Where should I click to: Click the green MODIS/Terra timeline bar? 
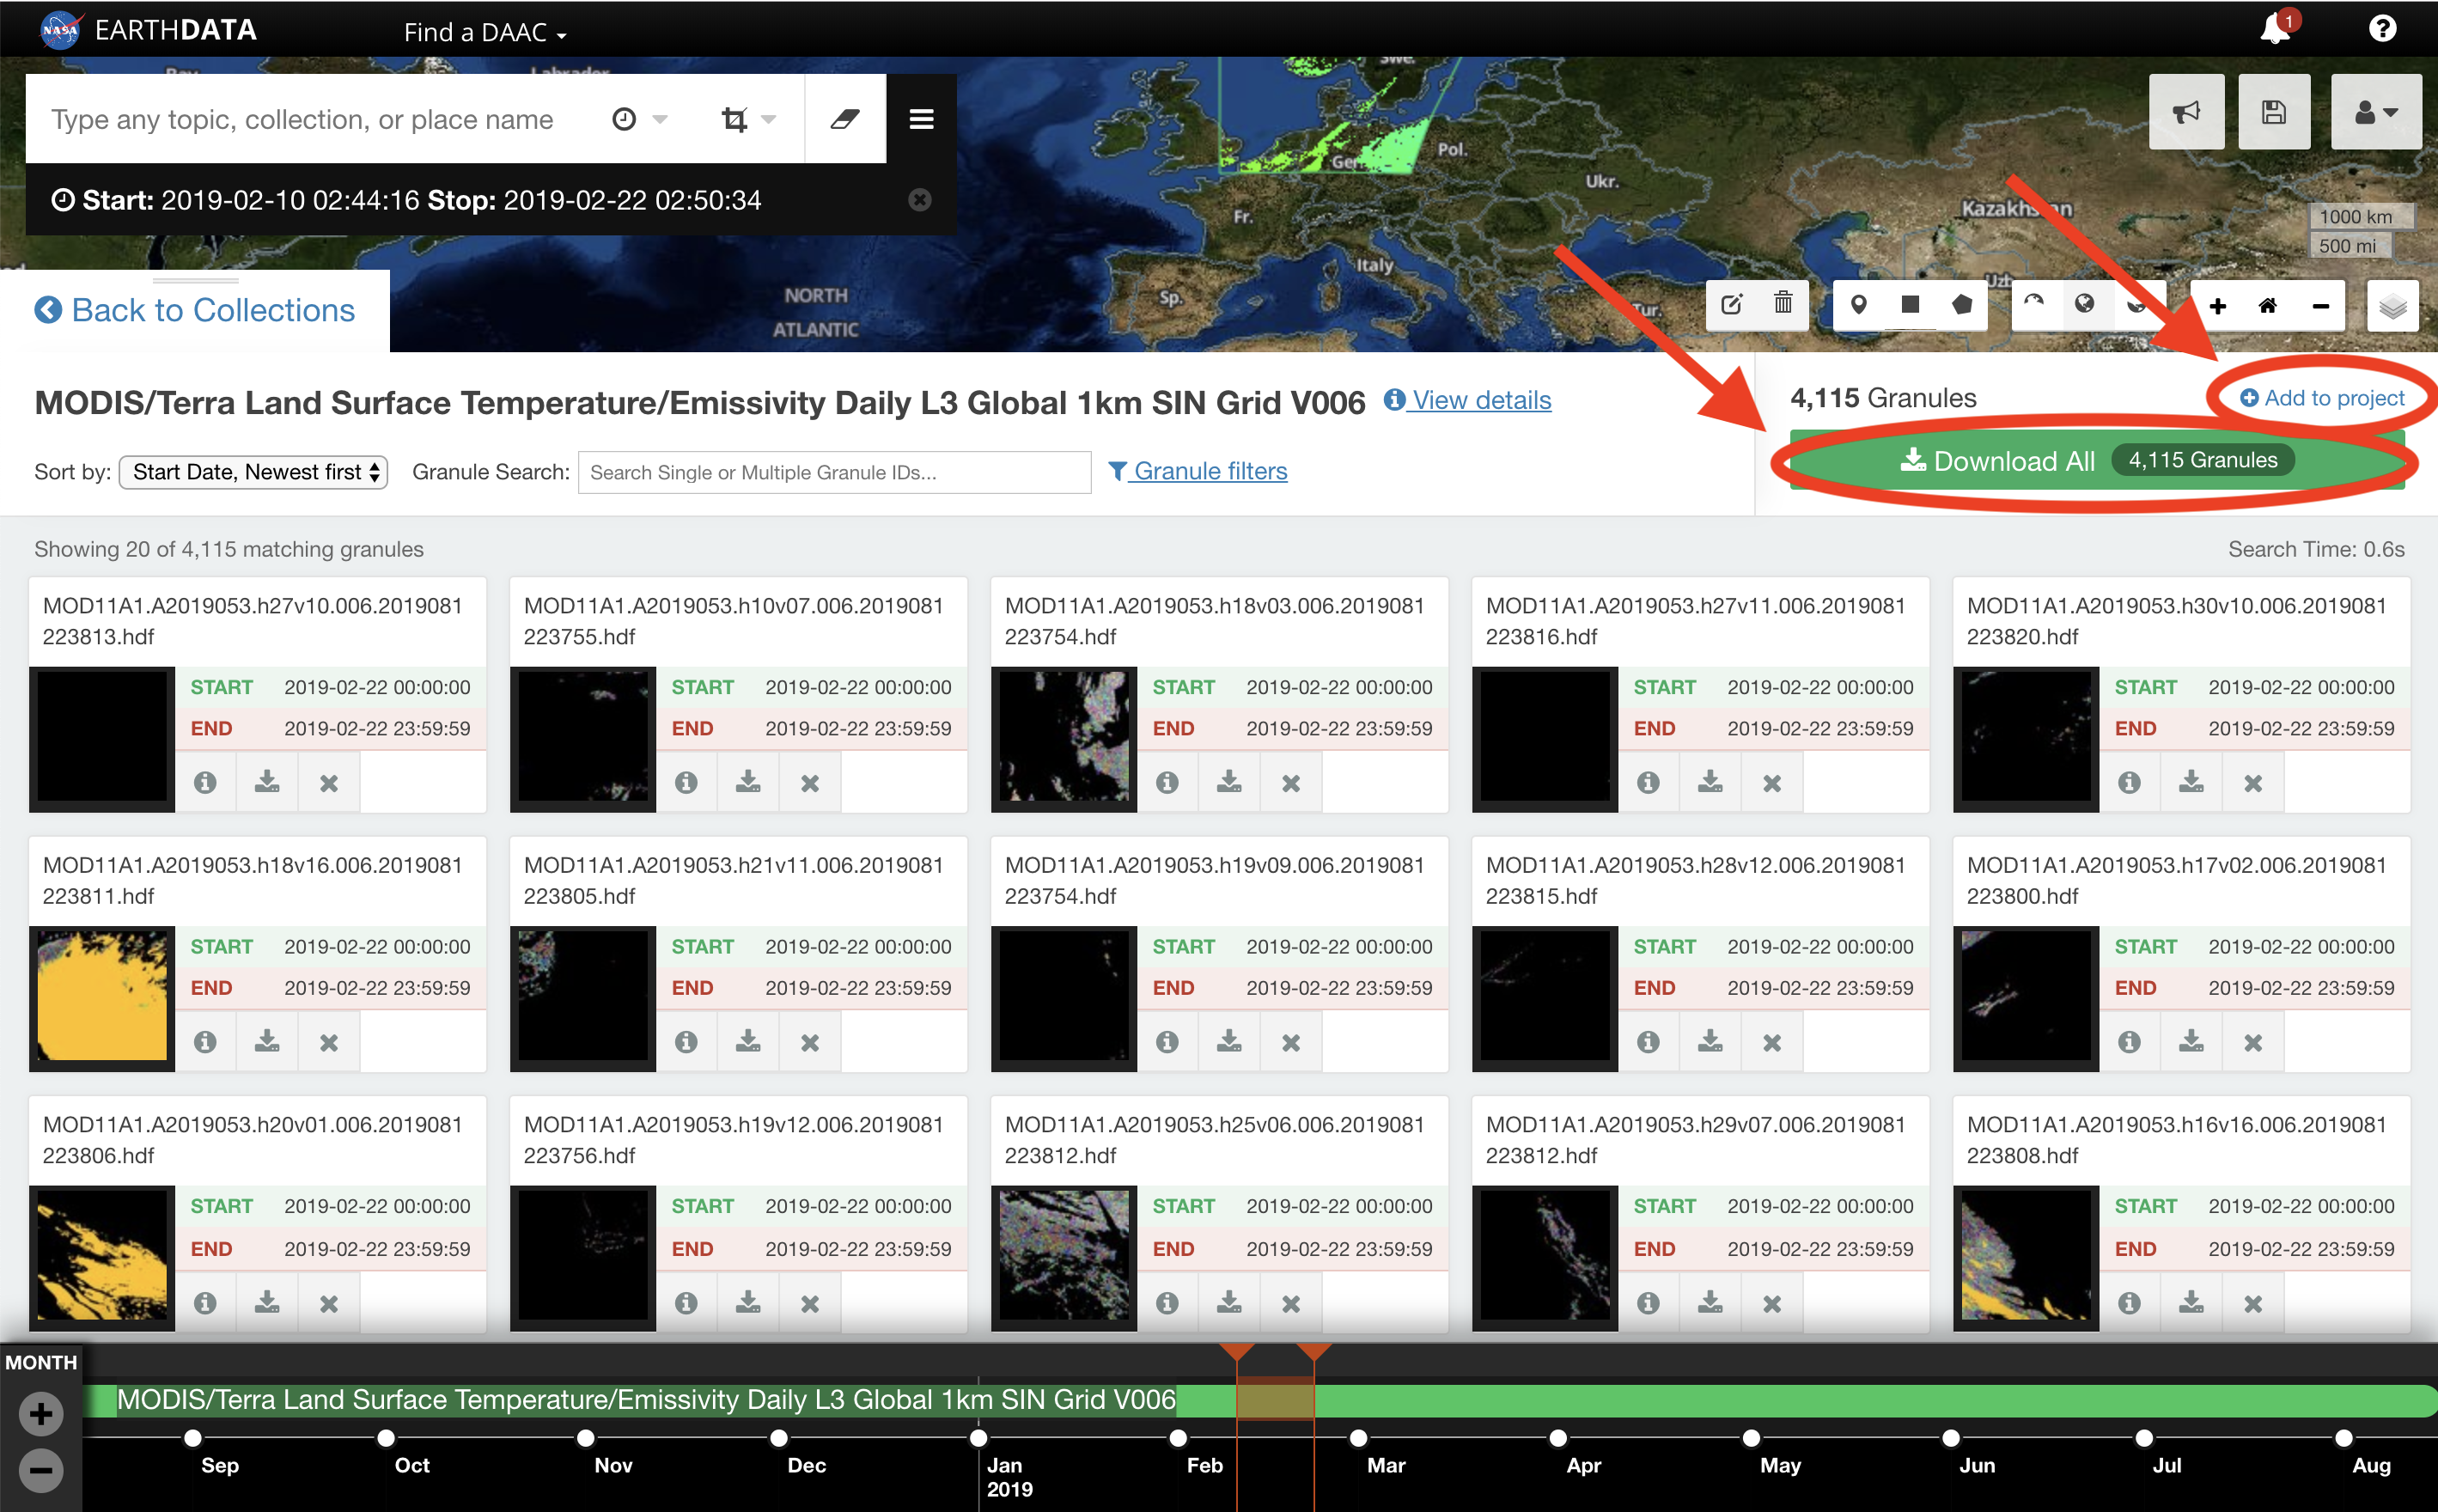[x=1260, y=1400]
